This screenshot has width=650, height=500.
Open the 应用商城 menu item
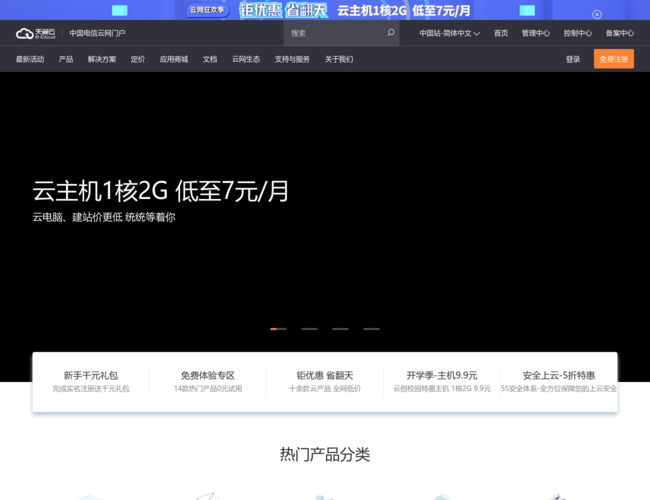[x=174, y=59]
